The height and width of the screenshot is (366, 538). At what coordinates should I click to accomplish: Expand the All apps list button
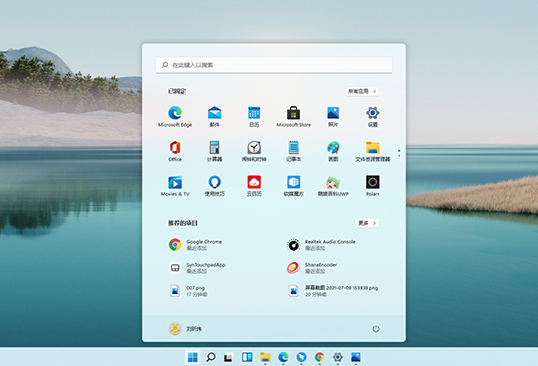tap(362, 91)
